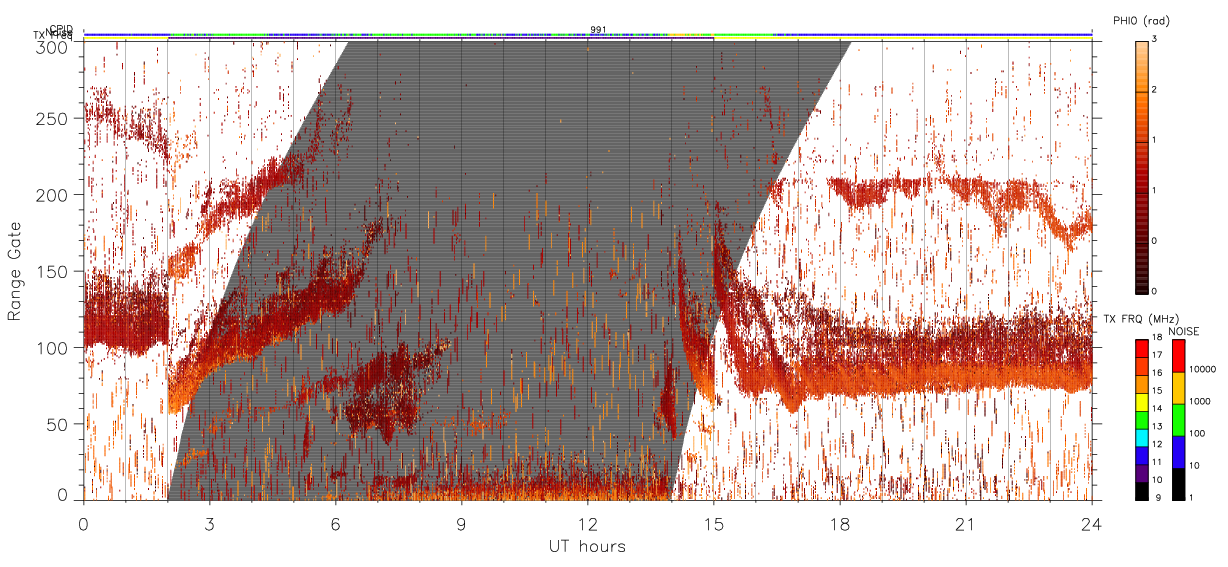Click the blue 11-12 MHz TX FRQ swatch
This screenshot has height=567, width=1228.
(x=1142, y=455)
